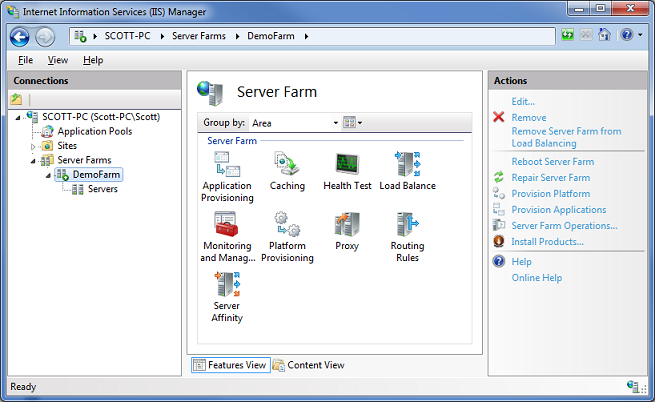The height and width of the screenshot is (402, 655).
Task: Click SCOTT-PC in the address breadcrumb
Action: [x=127, y=36]
